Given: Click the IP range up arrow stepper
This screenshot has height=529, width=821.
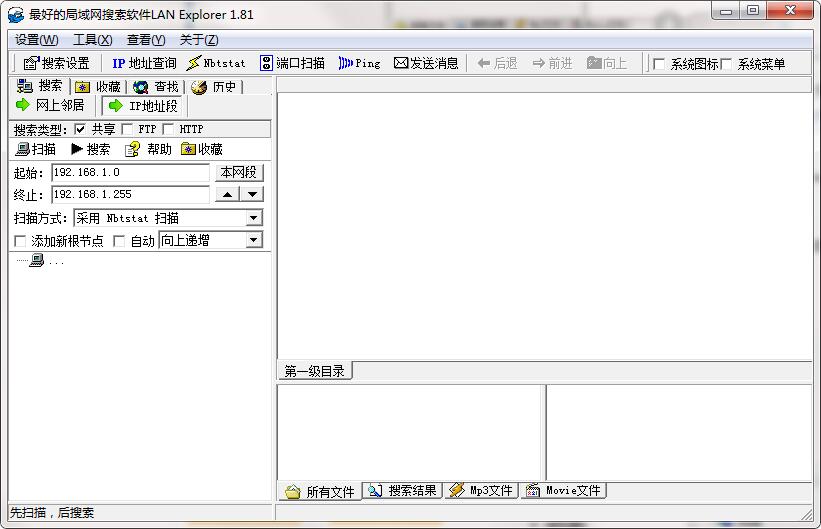Looking at the screenshot, I should click(x=228, y=194).
